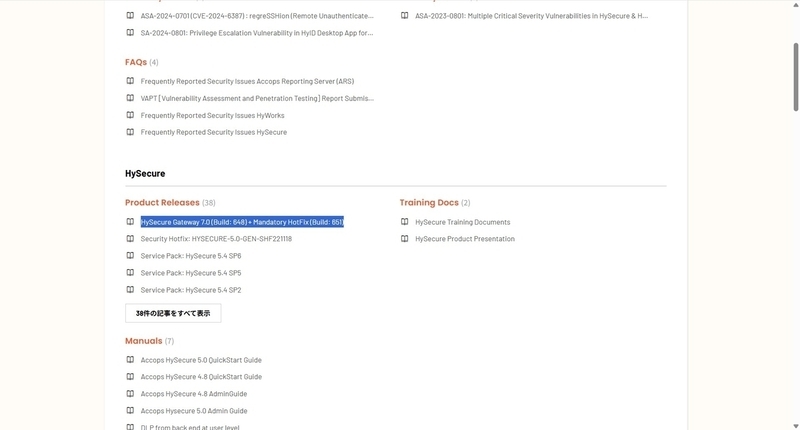Open Accops HySecure 4.8 QuickStart Guide
The height and width of the screenshot is (430, 800).
click(201, 376)
